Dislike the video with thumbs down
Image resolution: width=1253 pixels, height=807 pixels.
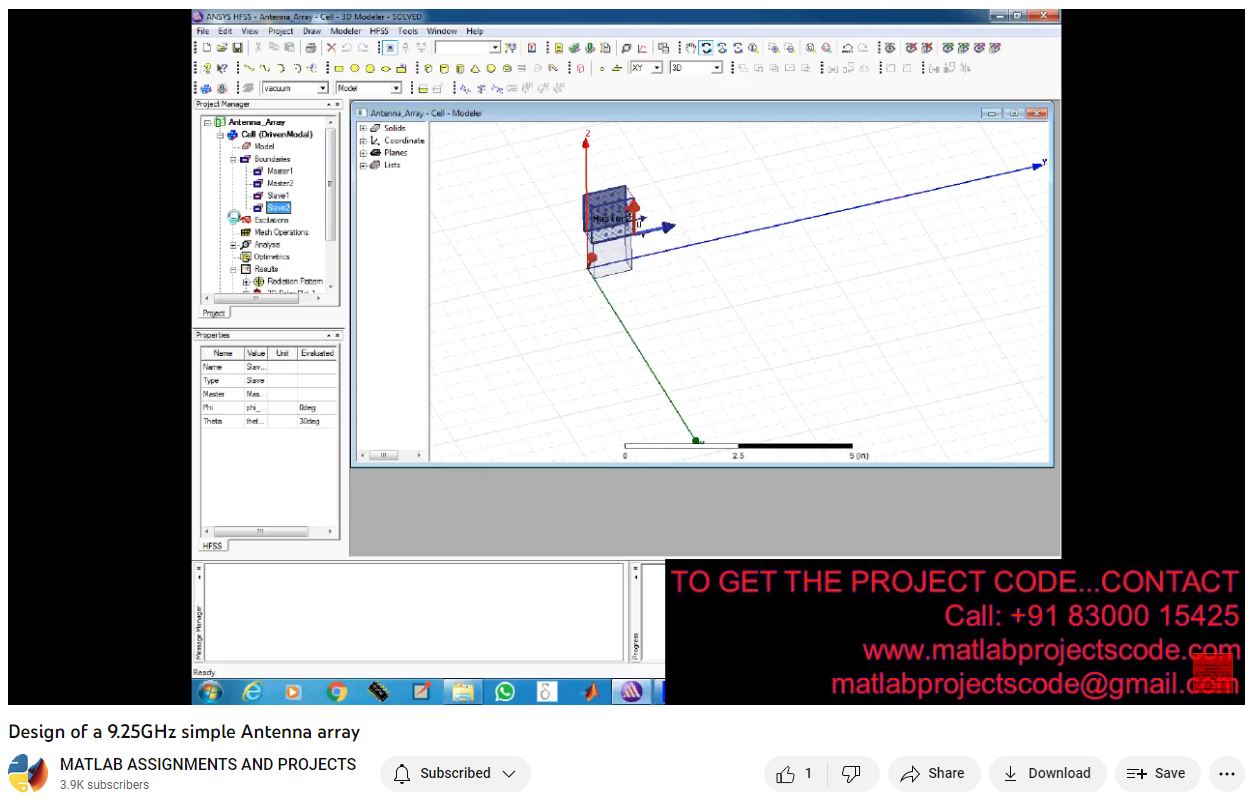[x=851, y=773]
